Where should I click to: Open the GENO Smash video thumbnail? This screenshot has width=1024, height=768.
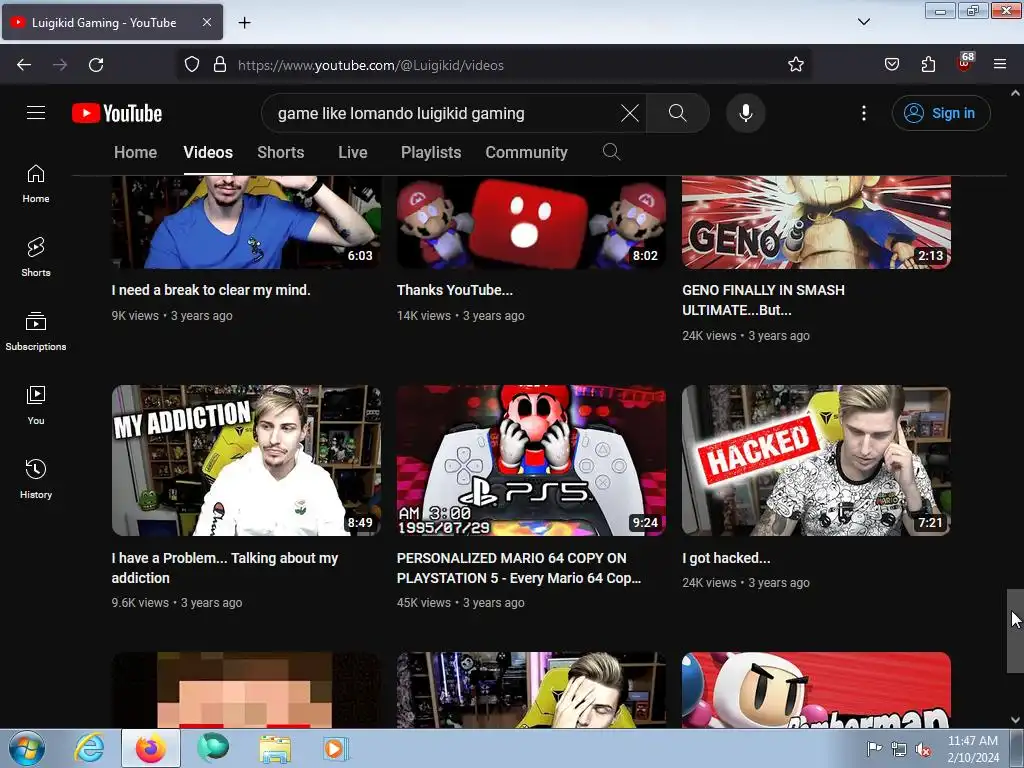point(816,222)
